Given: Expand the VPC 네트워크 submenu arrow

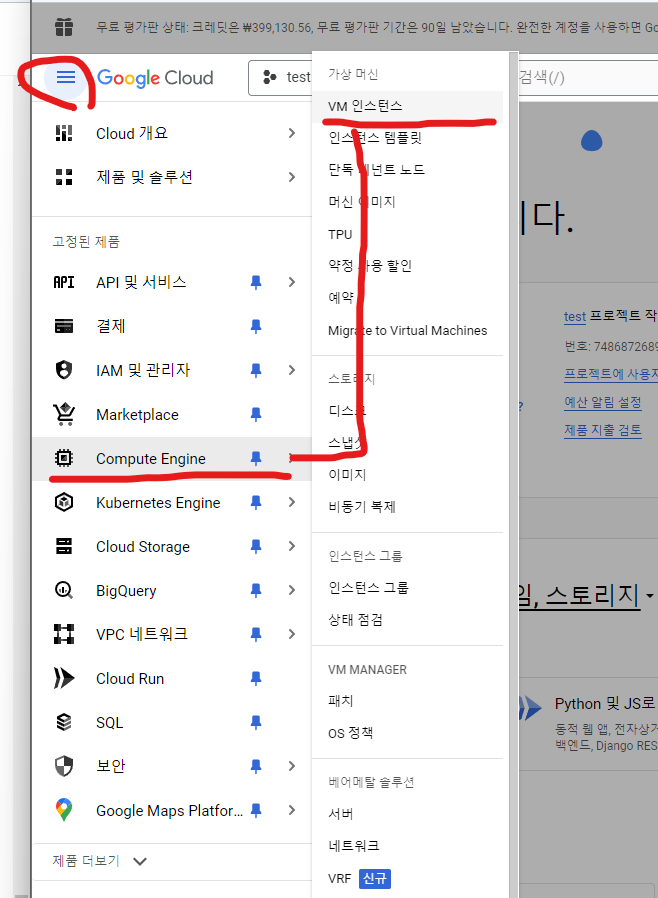Looking at the screenshot, I should [292, 634].
